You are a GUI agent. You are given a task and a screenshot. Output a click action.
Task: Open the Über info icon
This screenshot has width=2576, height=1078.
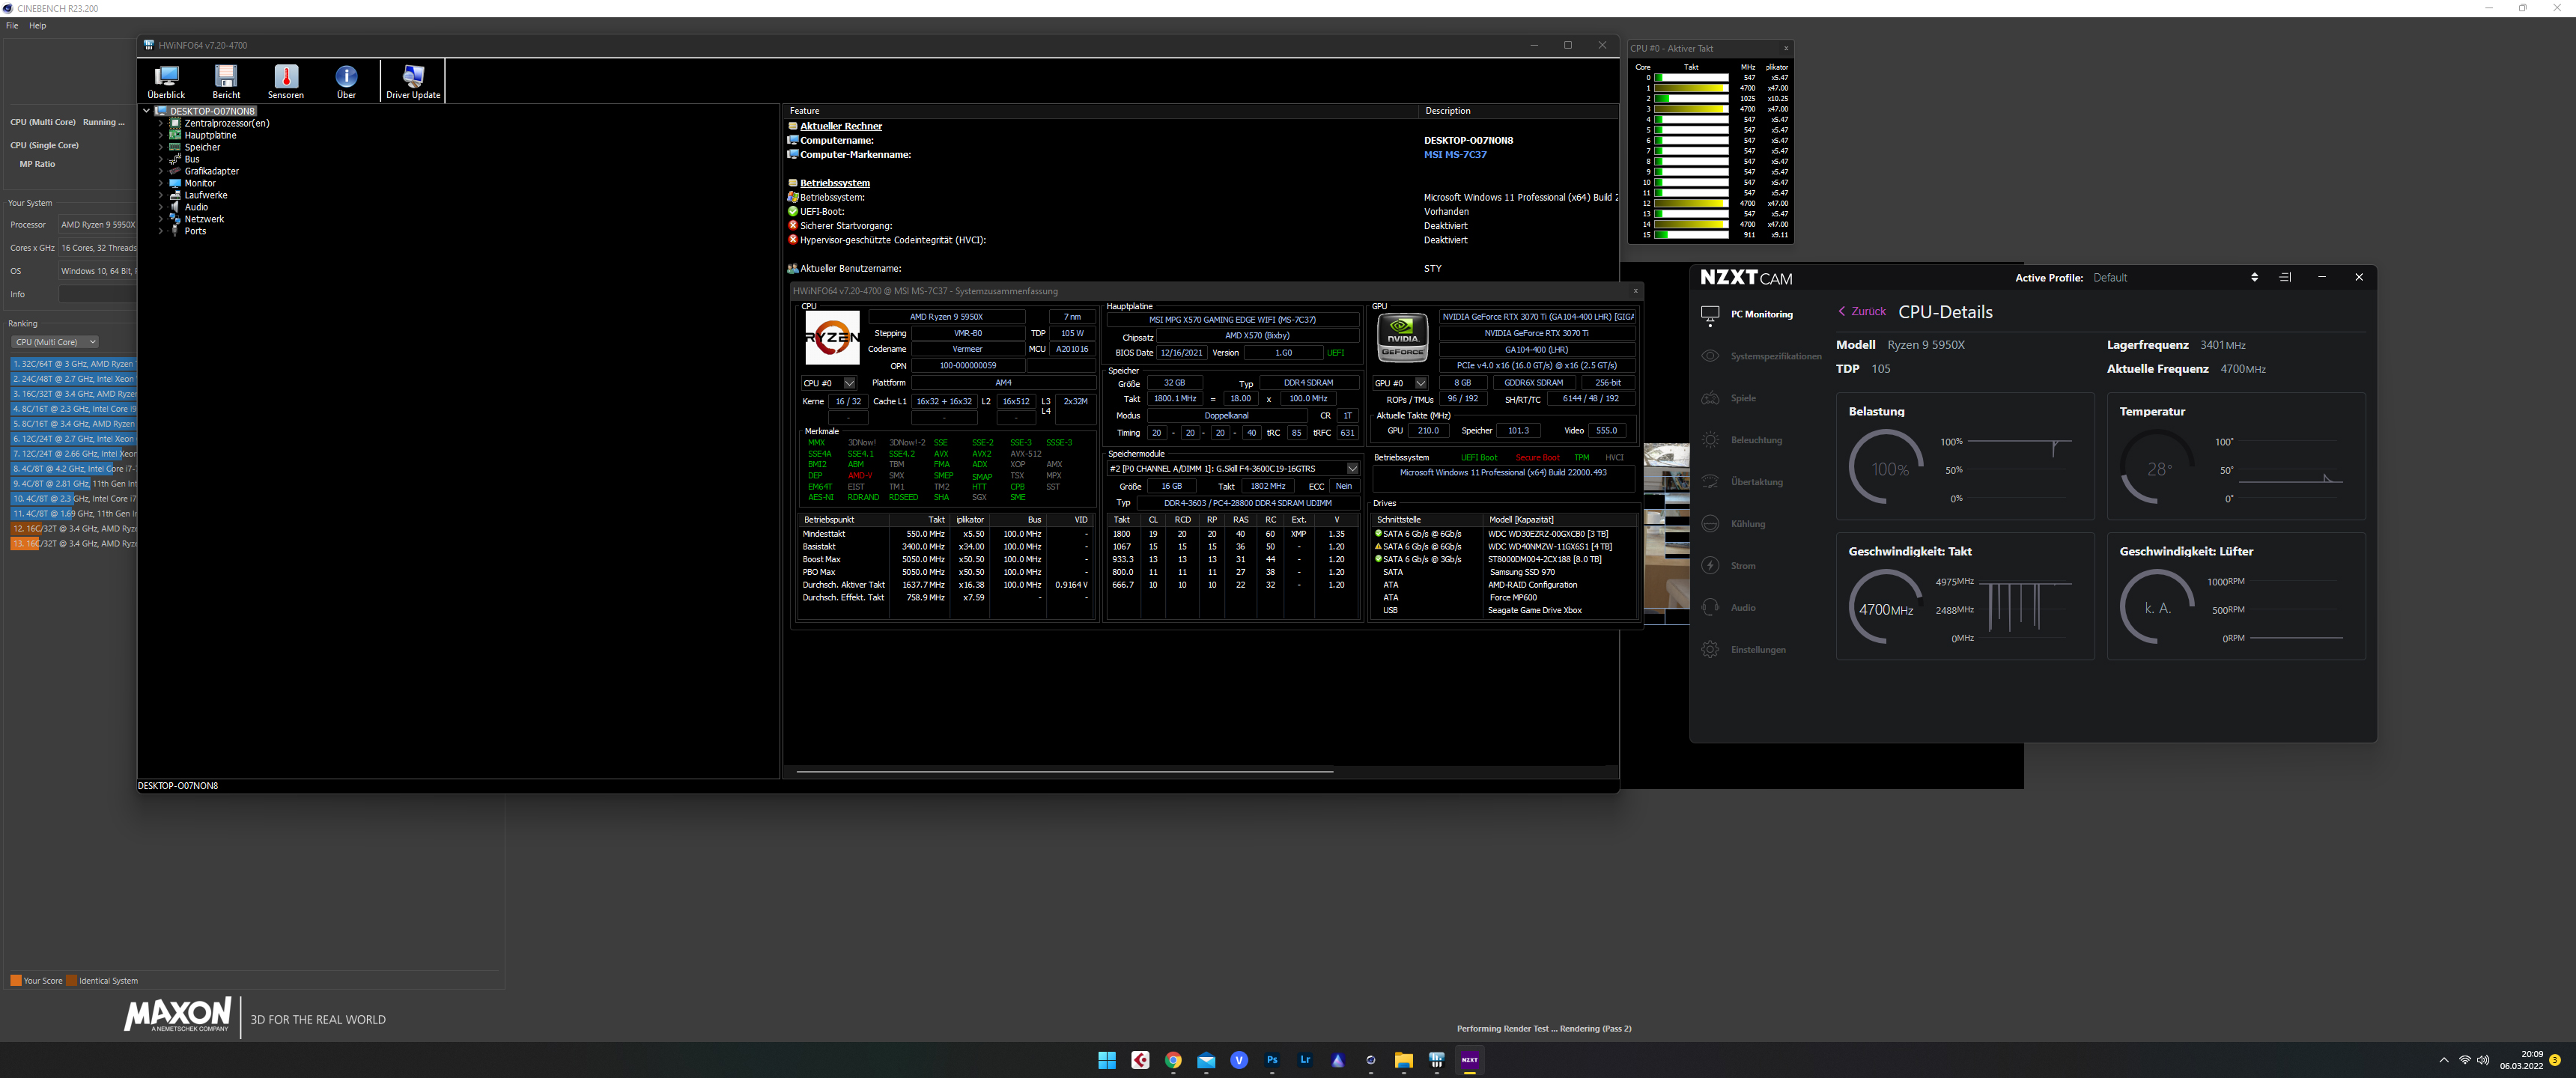346,80
